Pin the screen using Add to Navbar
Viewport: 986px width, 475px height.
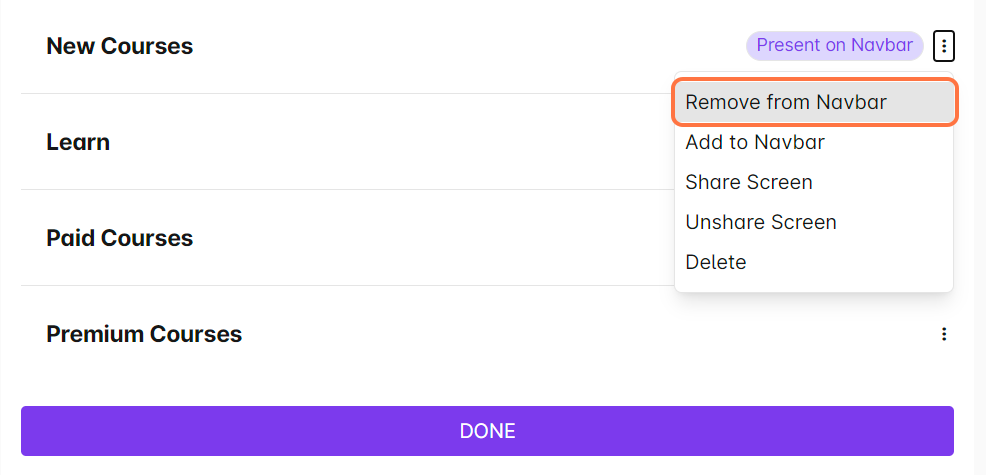[755, 142]
